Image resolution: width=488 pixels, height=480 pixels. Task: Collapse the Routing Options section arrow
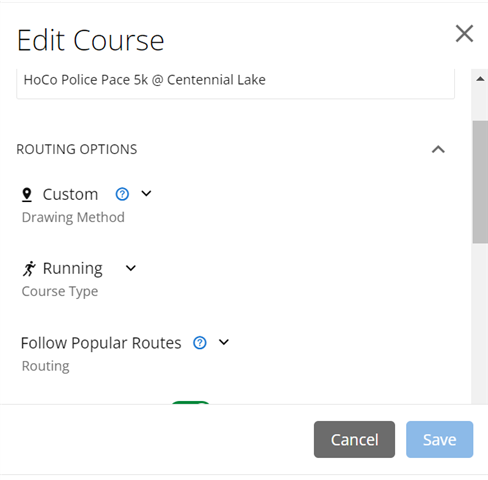438,149
